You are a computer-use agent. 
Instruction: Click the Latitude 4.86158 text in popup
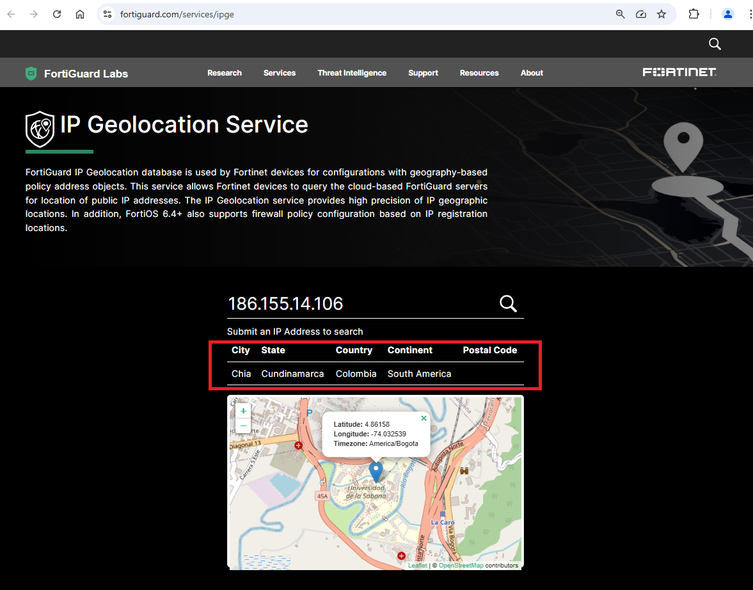362,424
